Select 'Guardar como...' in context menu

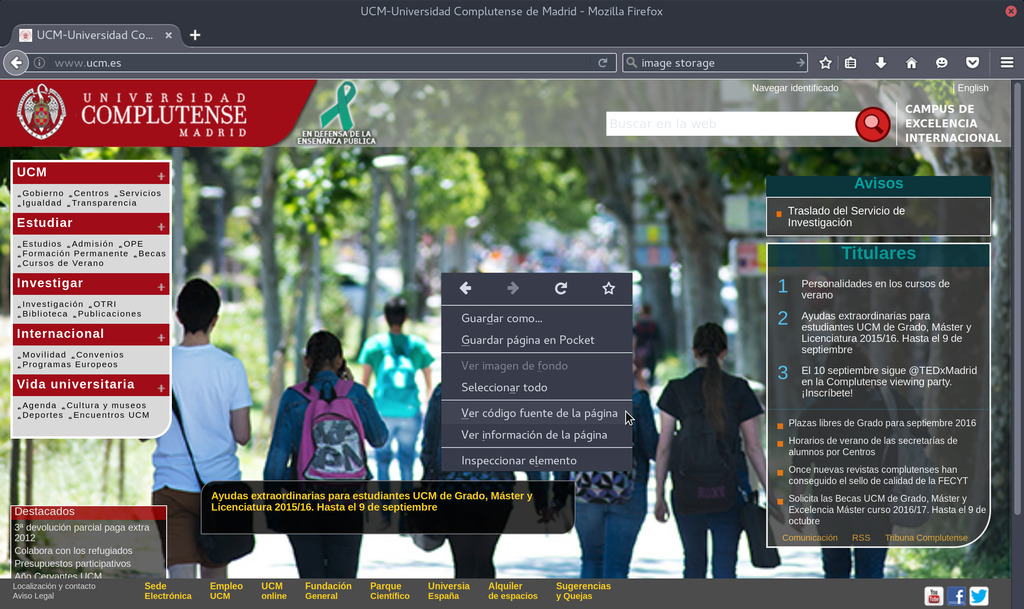537,319
